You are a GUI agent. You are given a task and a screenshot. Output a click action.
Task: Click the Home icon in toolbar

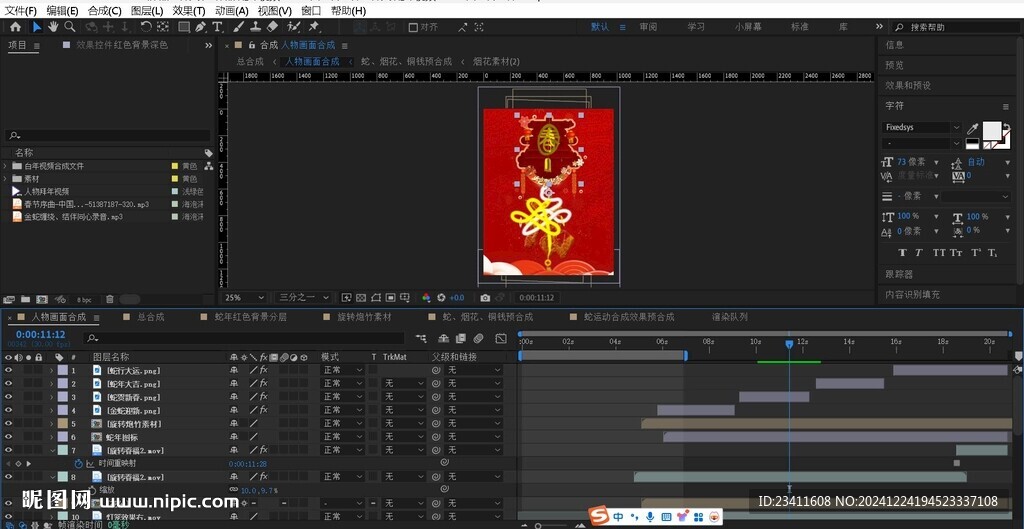coord(15,27)
